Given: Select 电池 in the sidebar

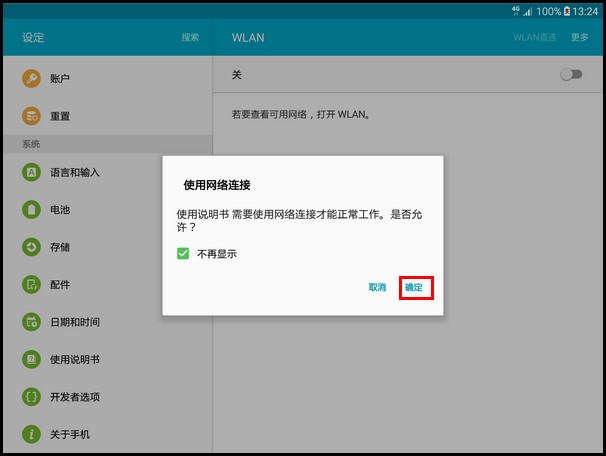Looking at the screenshot, I should [x=107, y=209].
